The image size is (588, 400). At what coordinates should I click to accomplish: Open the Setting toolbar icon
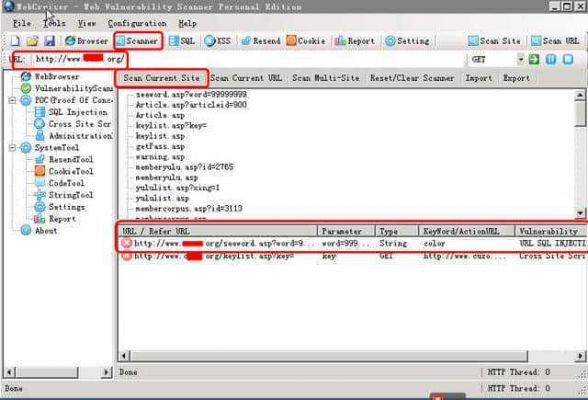pos(407,40)
